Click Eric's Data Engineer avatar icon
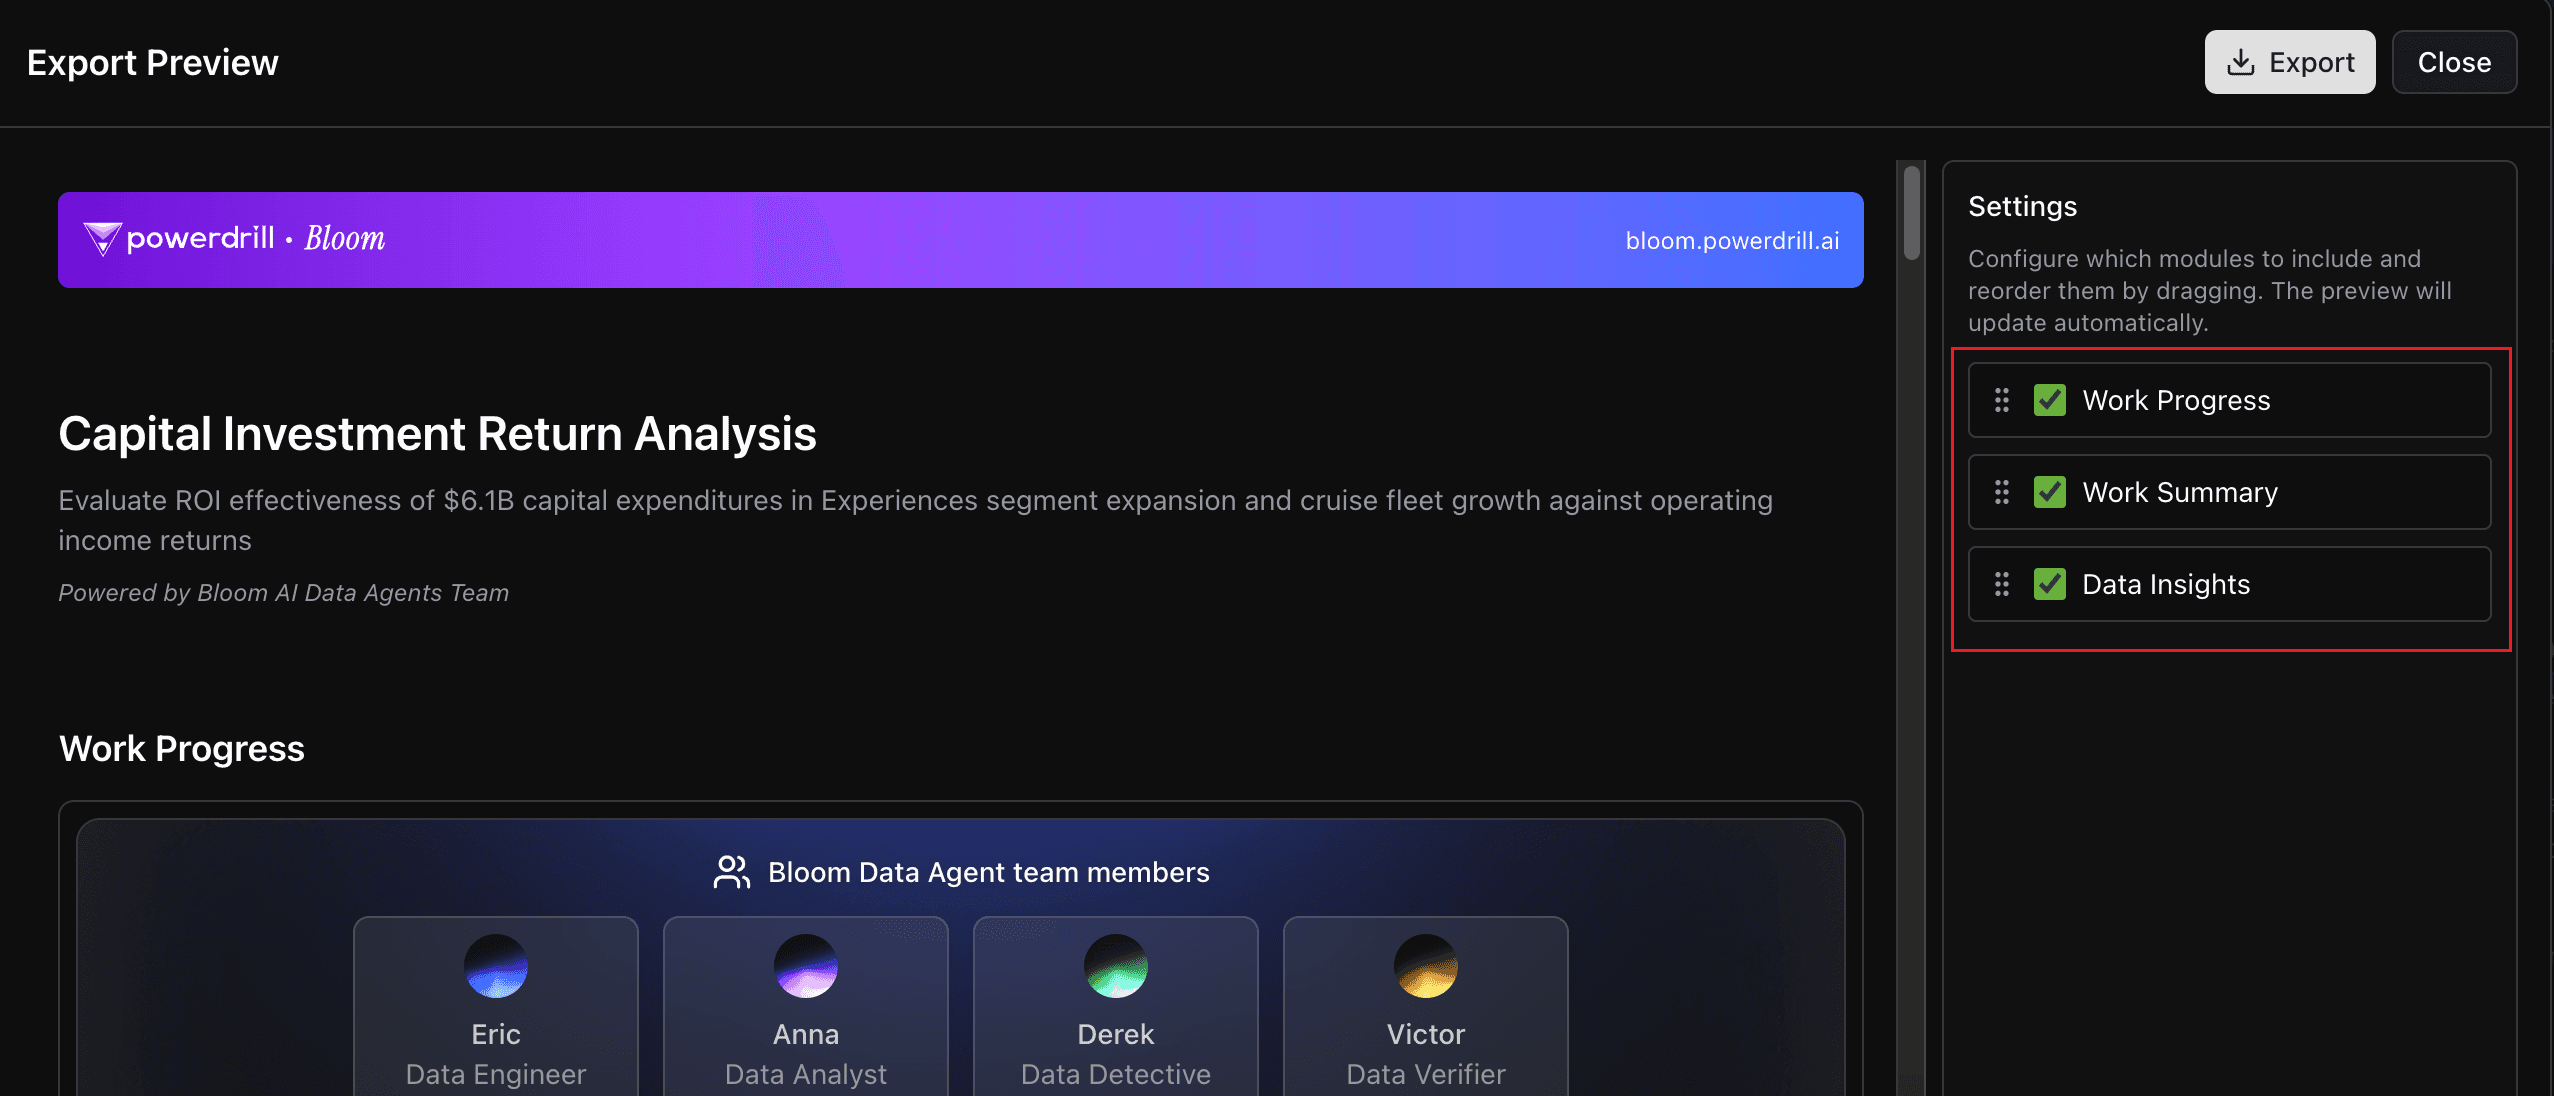Image resolution: width=2554 pixels, height=1096 pixels. point(495,967)
